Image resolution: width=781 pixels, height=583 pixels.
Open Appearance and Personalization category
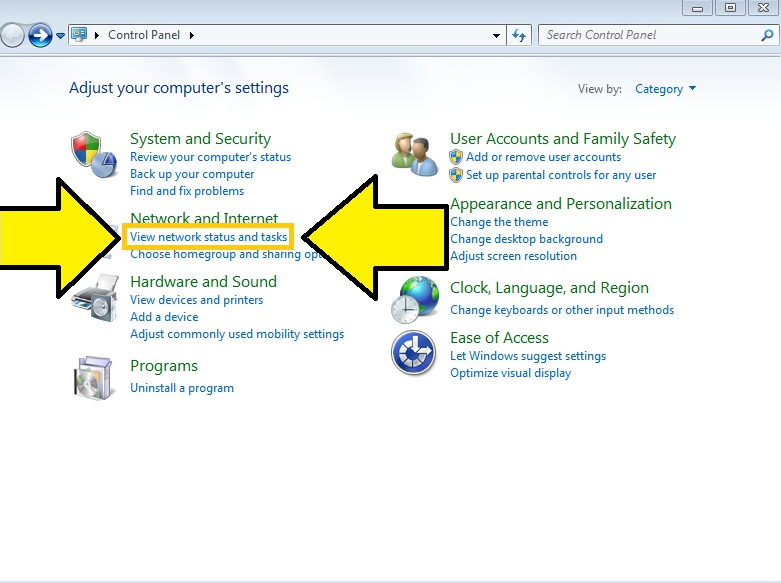(561, 204)
